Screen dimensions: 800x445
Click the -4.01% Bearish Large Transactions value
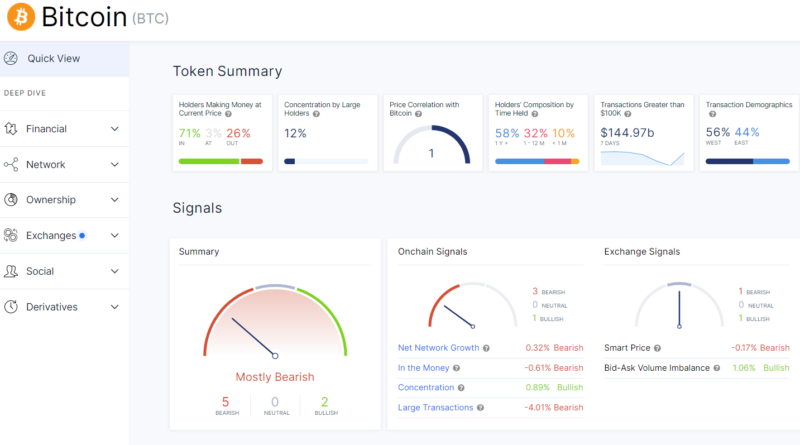554,407
